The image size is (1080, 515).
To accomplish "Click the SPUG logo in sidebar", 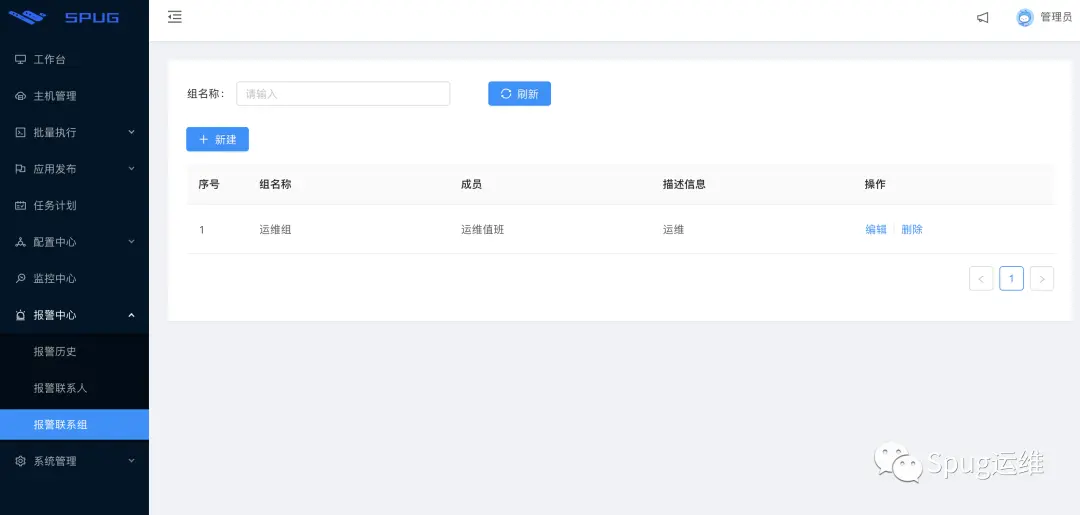I will (x=63, y=17).
